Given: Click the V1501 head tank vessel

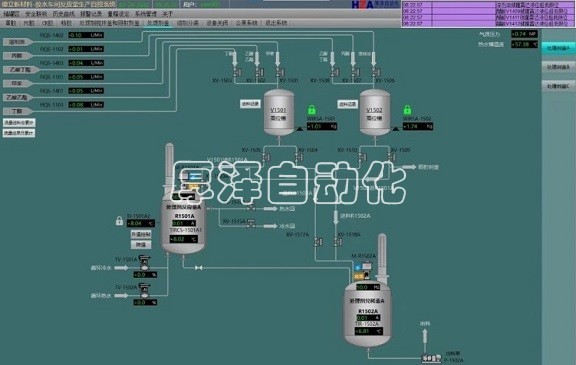Looking at the screenshot, I should [279, 112].
